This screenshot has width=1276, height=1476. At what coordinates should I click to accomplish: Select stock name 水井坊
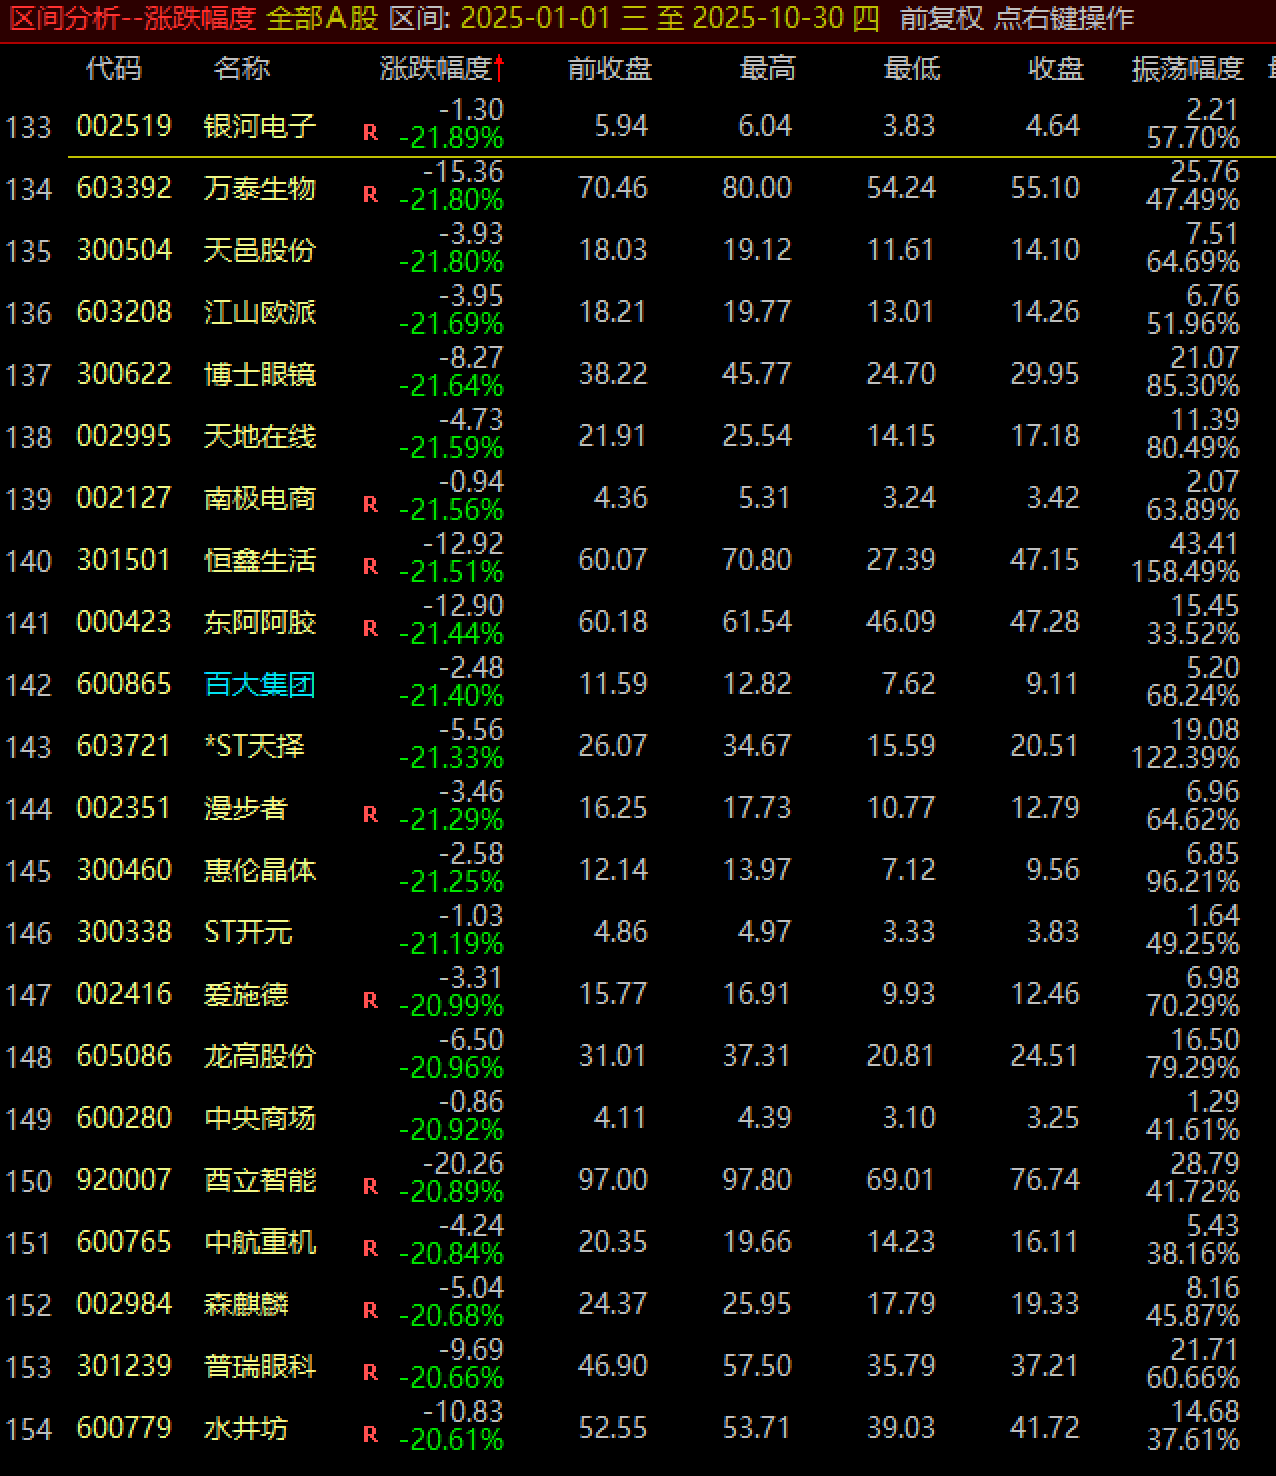pos(246,1428)
